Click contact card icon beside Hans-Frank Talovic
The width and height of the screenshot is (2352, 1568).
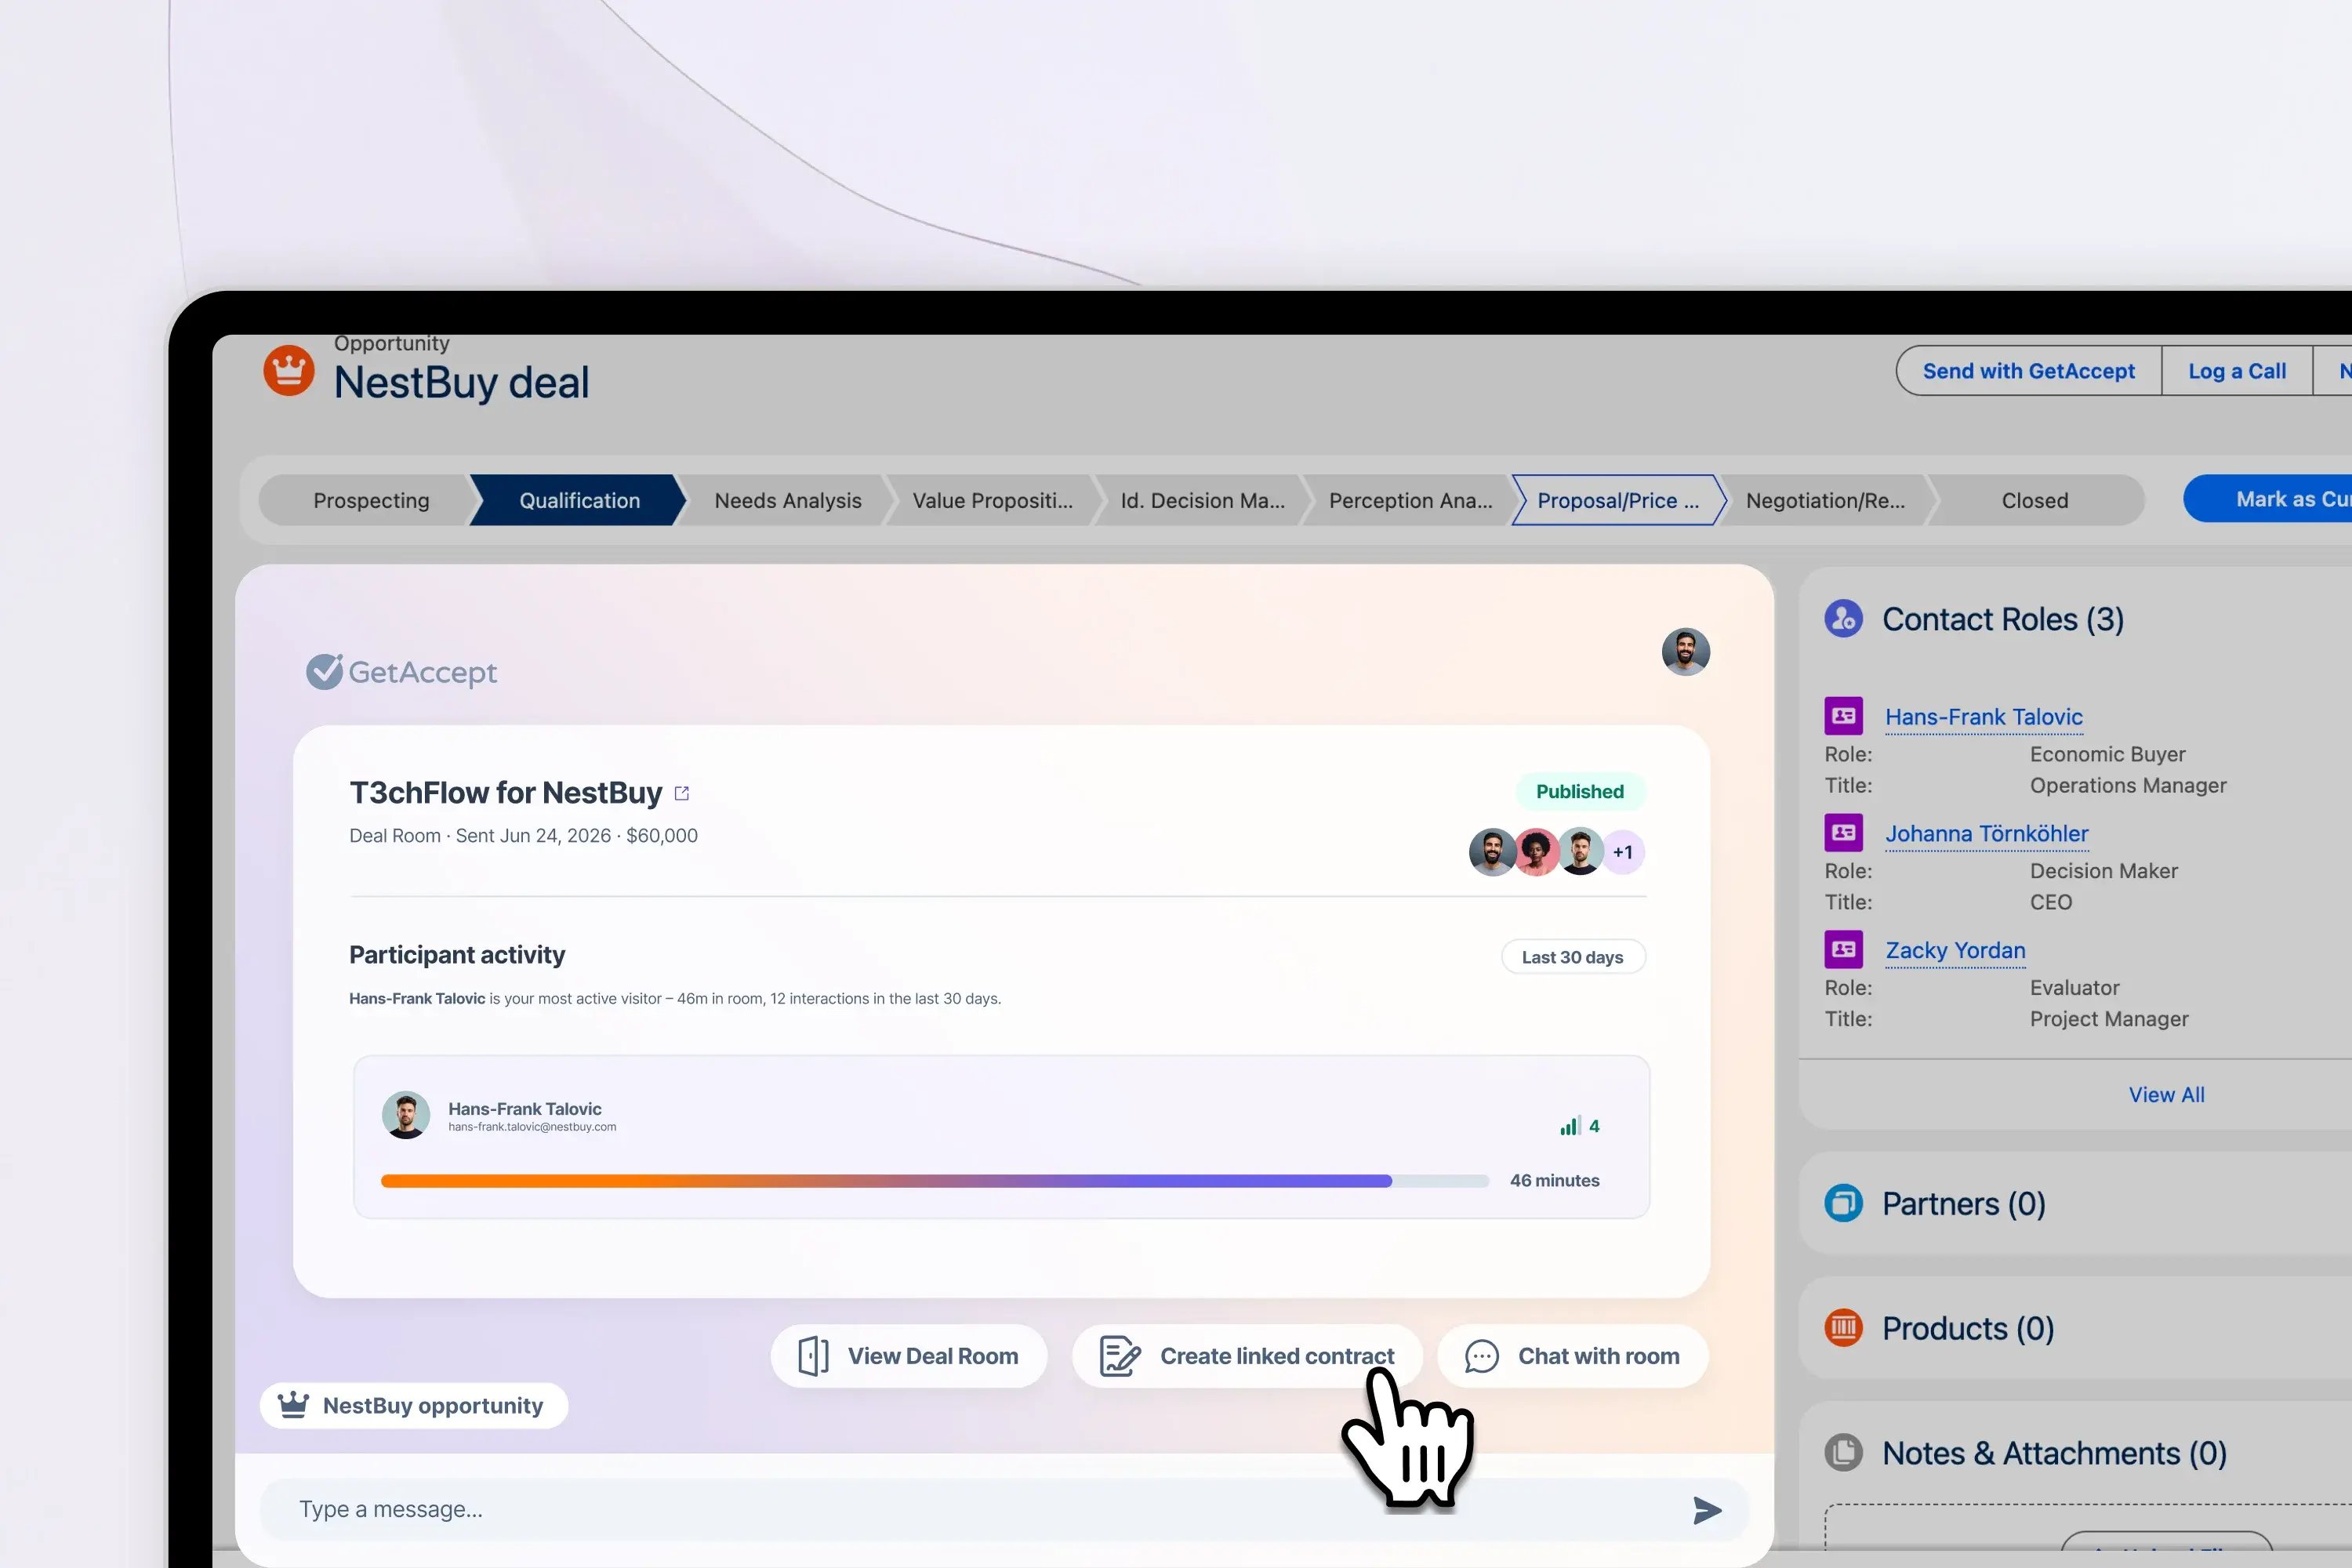tap(1843, 716)
